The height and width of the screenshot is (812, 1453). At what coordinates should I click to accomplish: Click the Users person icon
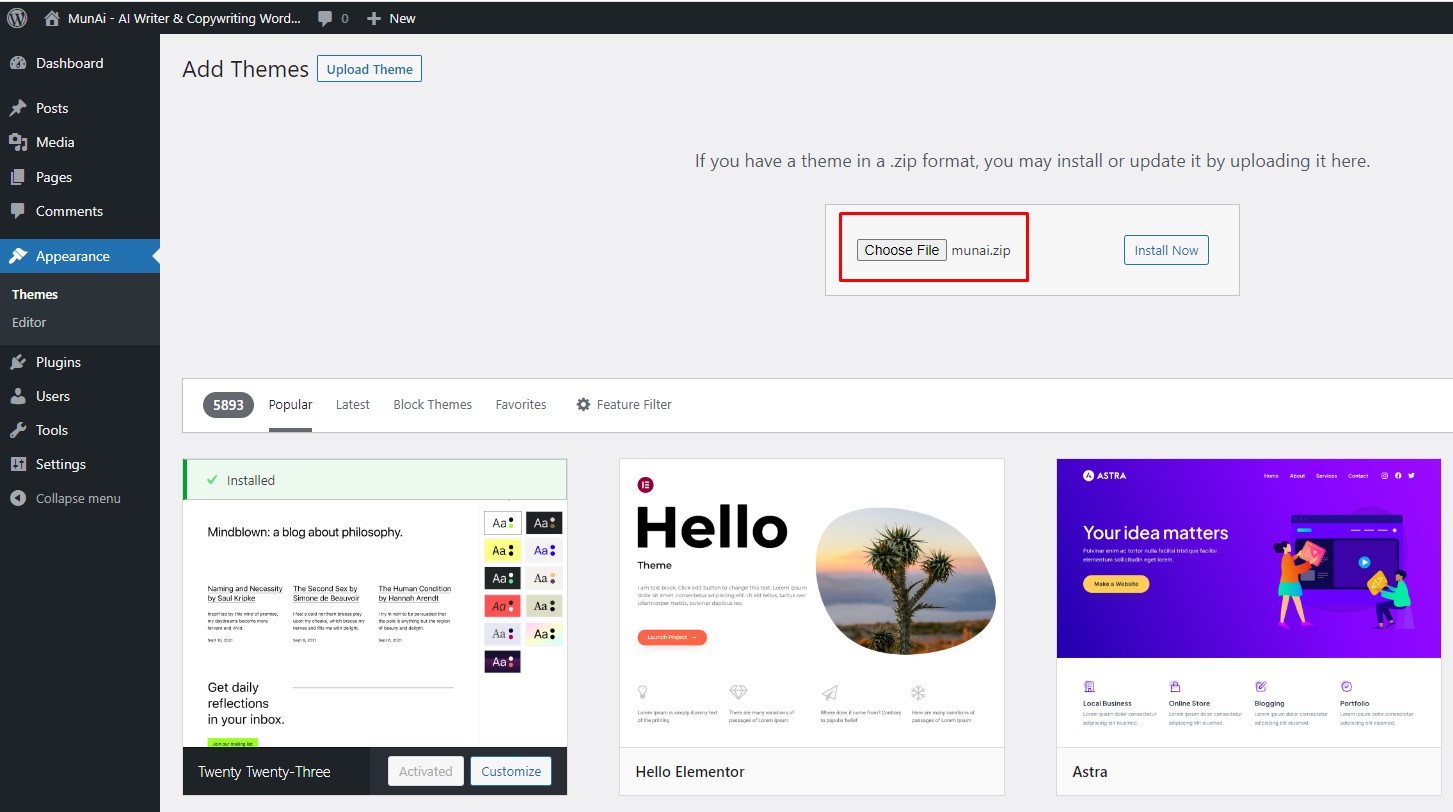coord(18,396)
